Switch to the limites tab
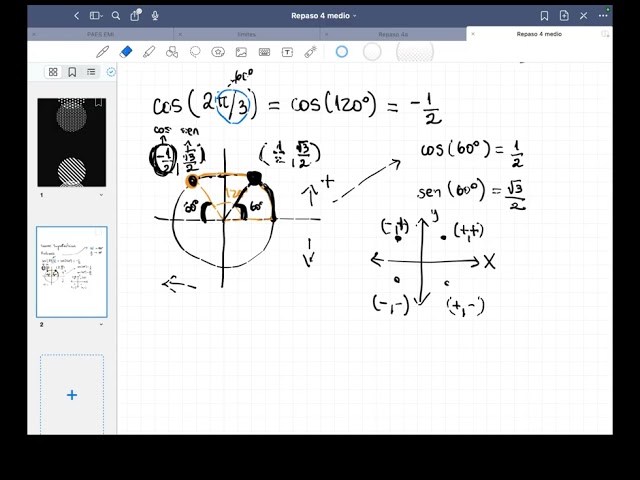This screenshot has height=480, width=640. (x=247, y=34)
